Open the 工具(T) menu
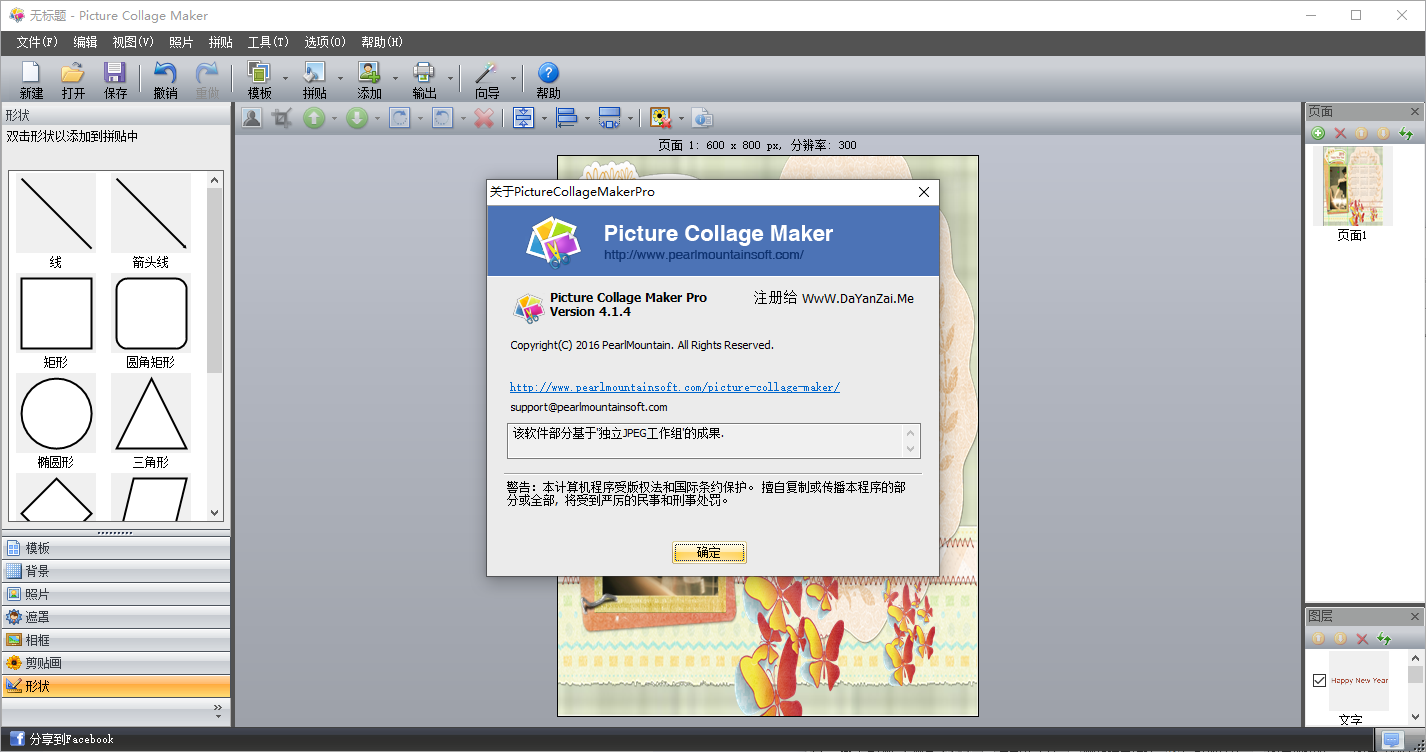The width and height of the screenshot is (1426, 752). point(268,42)
